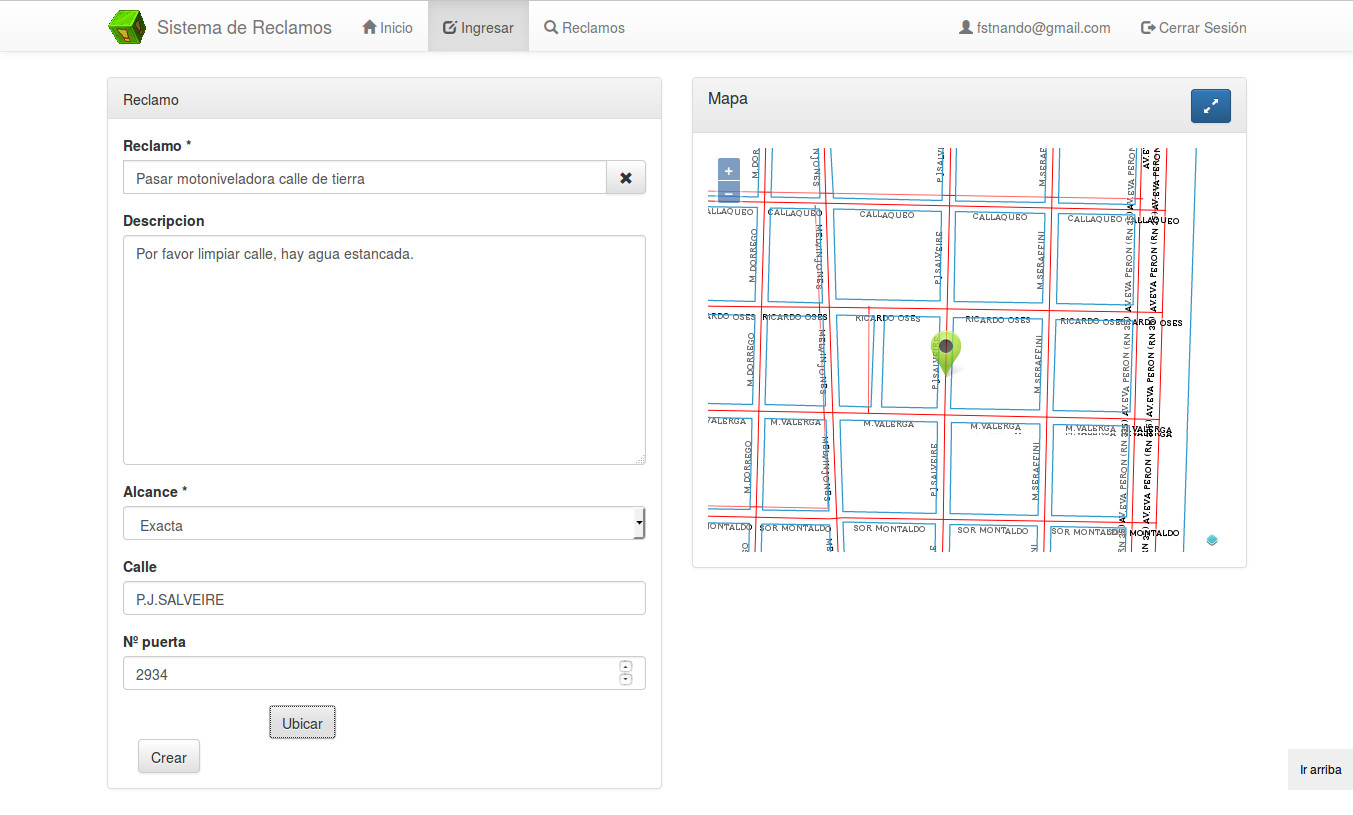Click the Ir arriba button

1319,770
